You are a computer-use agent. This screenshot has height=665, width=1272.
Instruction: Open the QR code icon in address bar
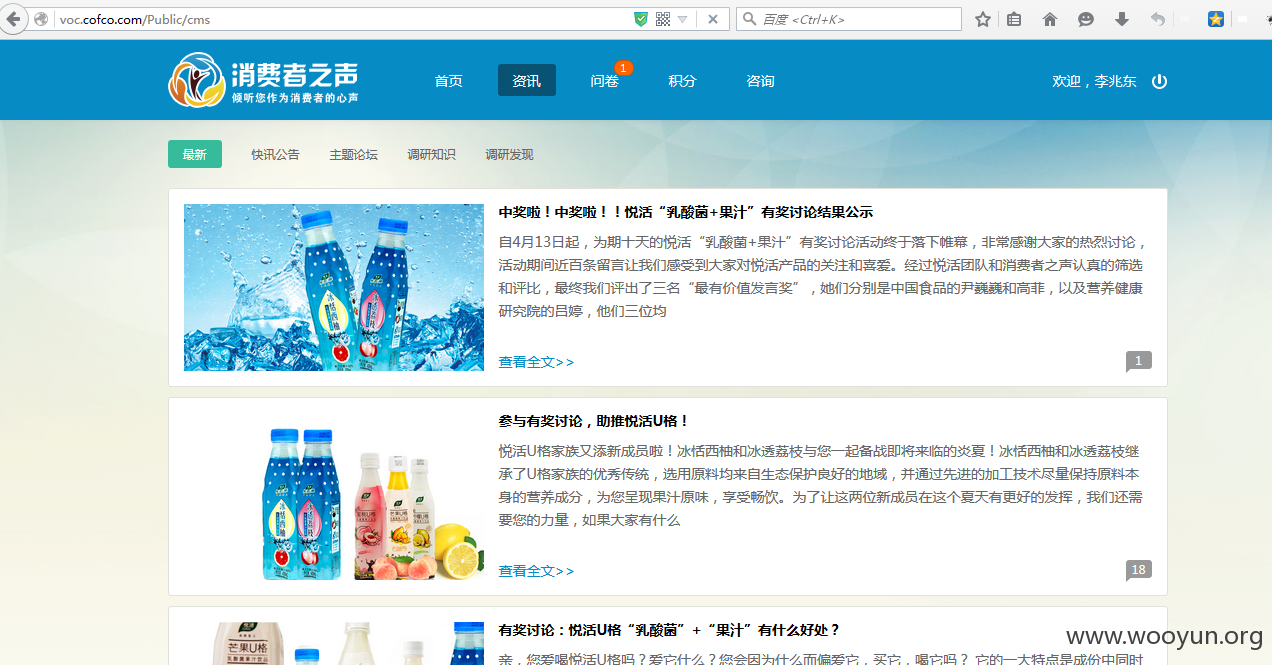click(x=663, y=19)
